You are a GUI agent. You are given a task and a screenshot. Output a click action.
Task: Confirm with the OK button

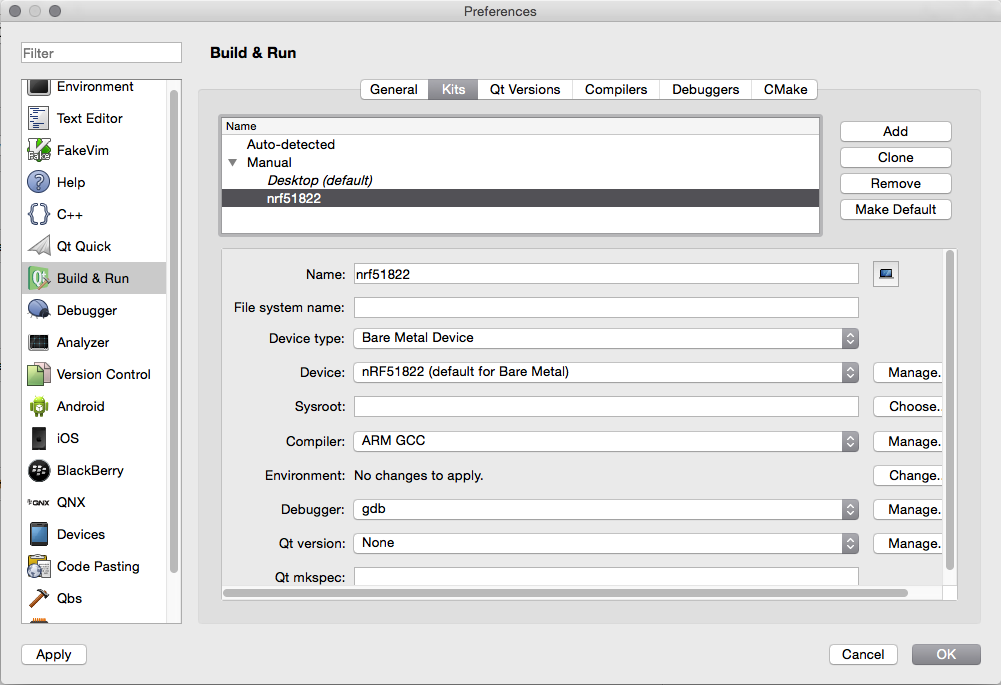(946, 654)
